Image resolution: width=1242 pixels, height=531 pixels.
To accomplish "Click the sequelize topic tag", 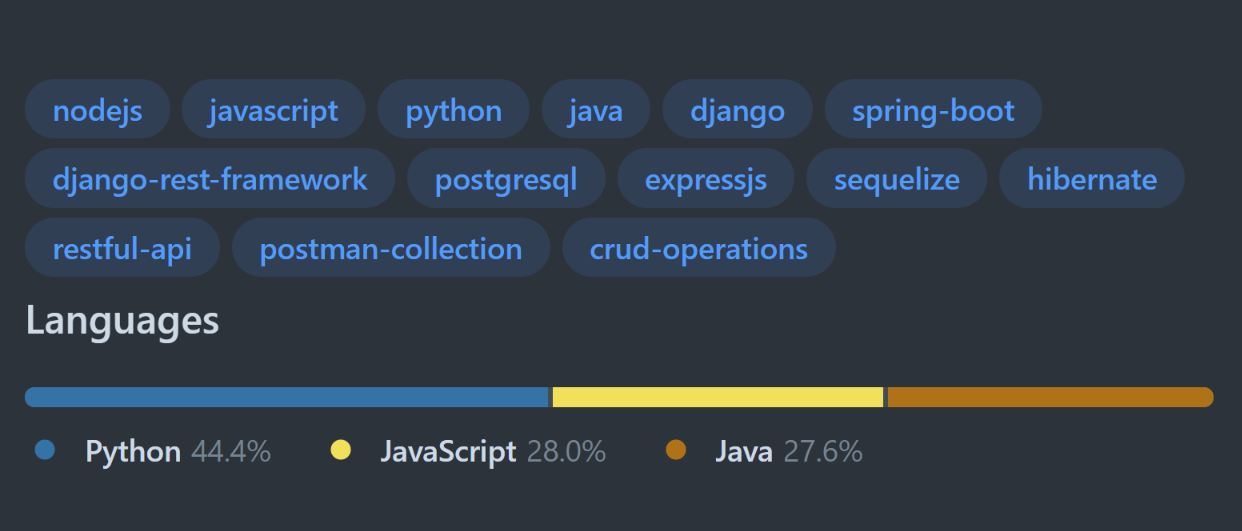I will 896,179.
